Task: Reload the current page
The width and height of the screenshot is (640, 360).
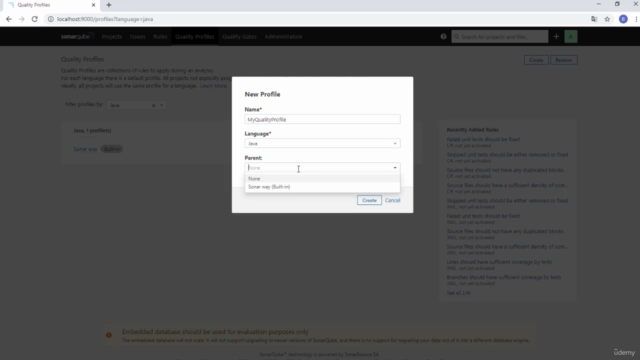Action: point(35,19)
